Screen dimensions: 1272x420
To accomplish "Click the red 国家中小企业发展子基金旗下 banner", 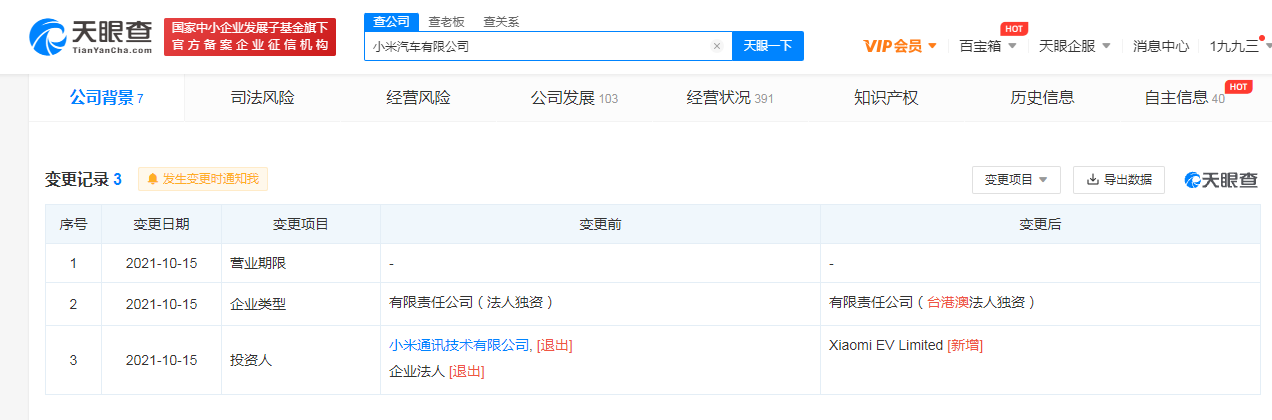I will pos(250,37).
